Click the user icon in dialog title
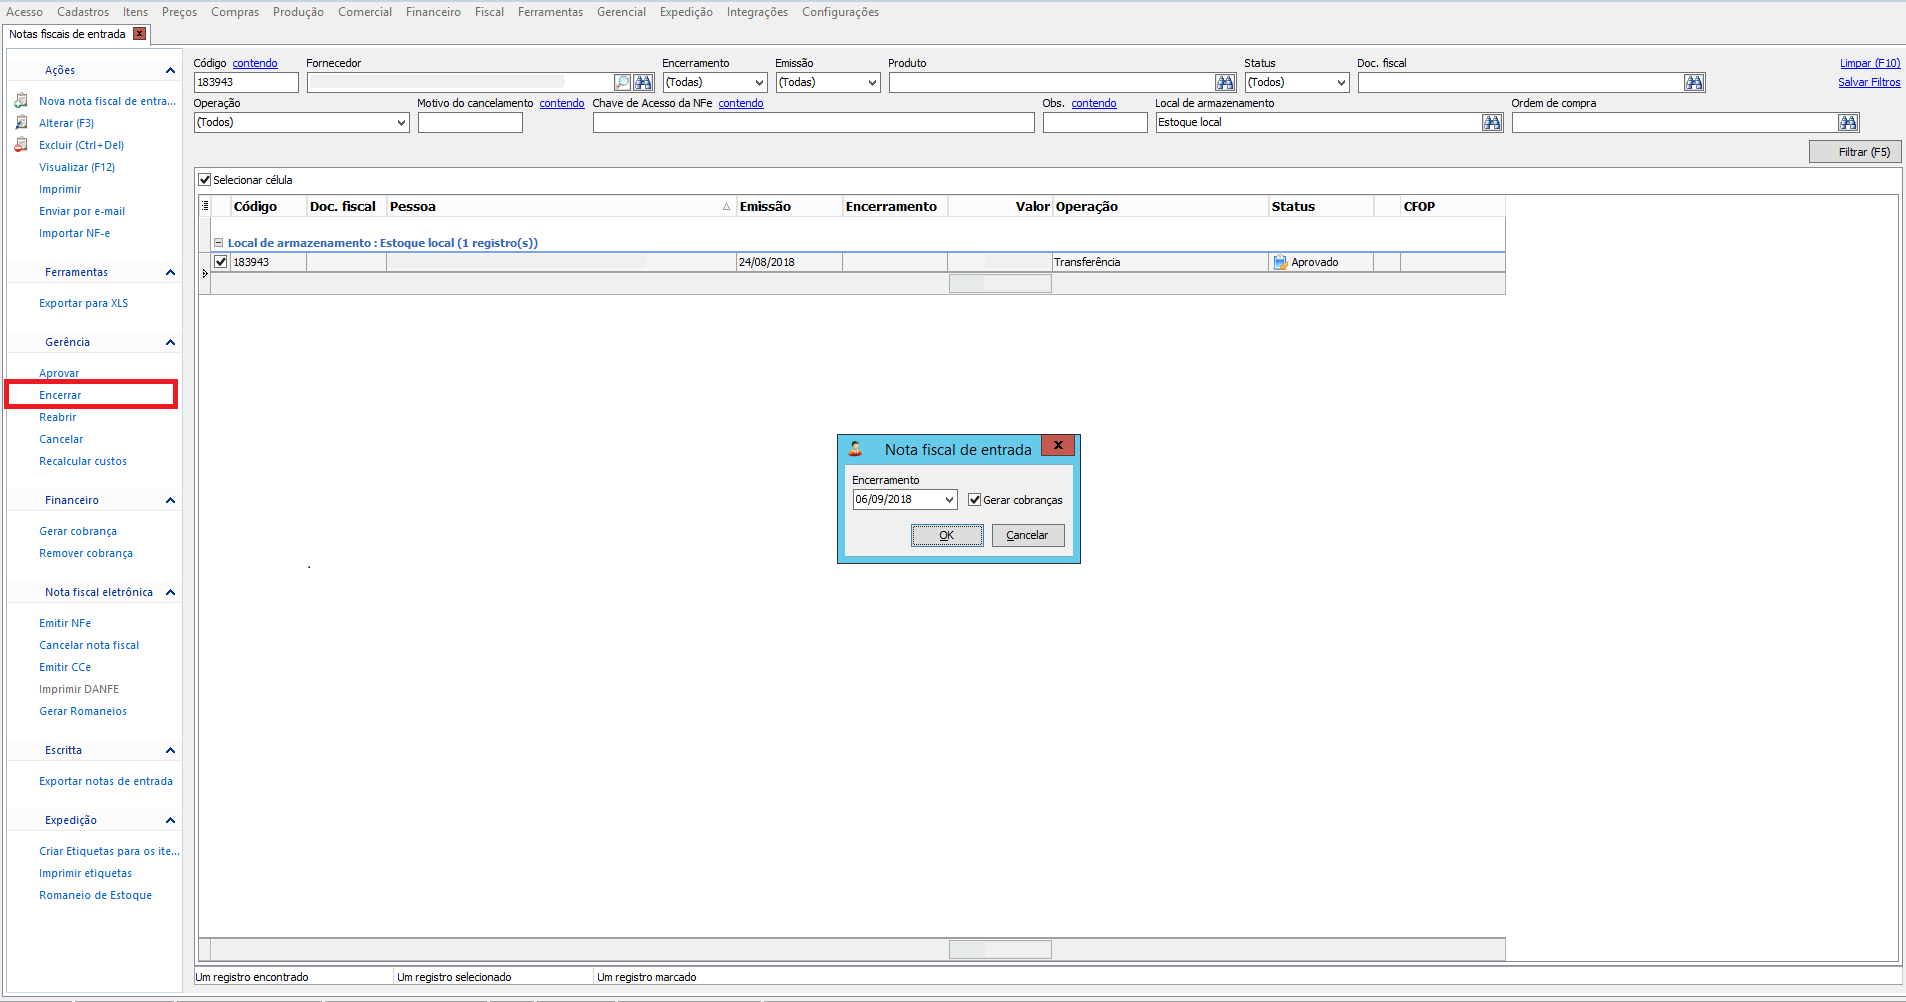Image resolution: width=1906 pixels, height=1002 pixels. [x=855, y=449]
